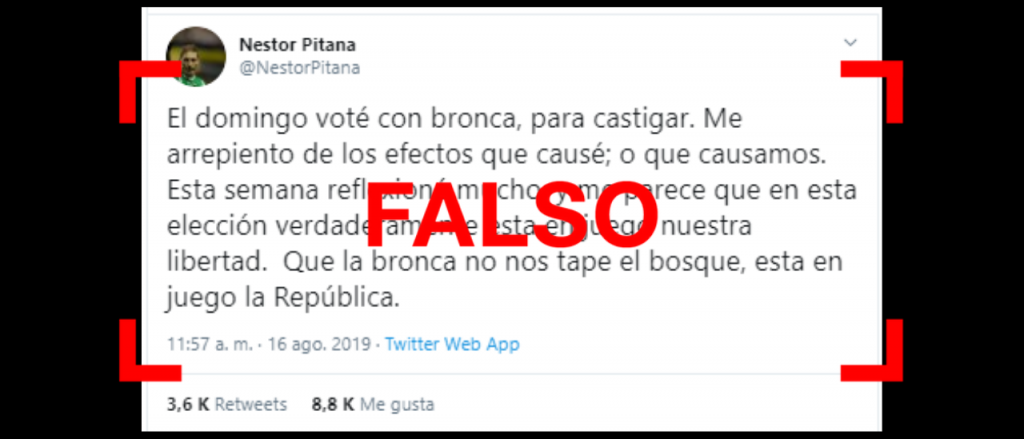Expand the tweet options chevron
The width and height of the screenshot is (1024, 439).
coord(850,43)
